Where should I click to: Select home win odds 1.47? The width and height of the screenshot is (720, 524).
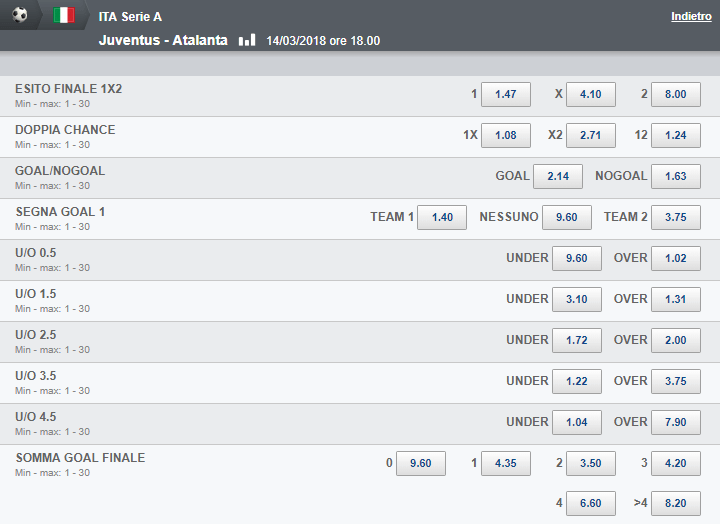click(x=506, y=94)
